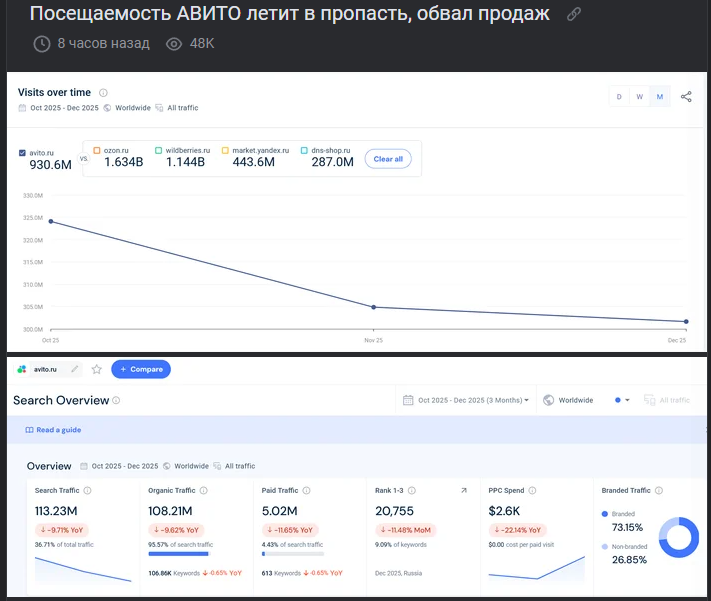Click the book icon beside Read a guide
This screenshot has height=601, width=711.
tap(29, 430)
